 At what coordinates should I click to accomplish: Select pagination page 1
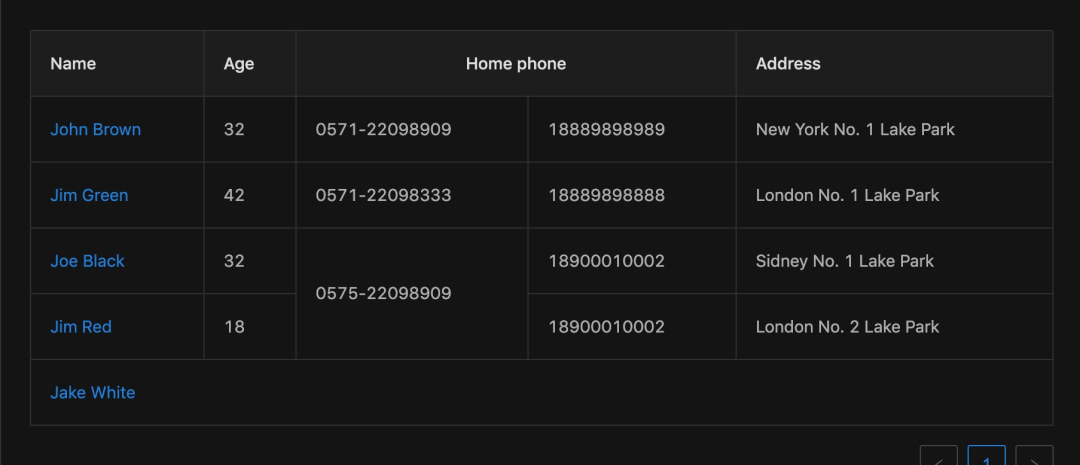(986, 455)
